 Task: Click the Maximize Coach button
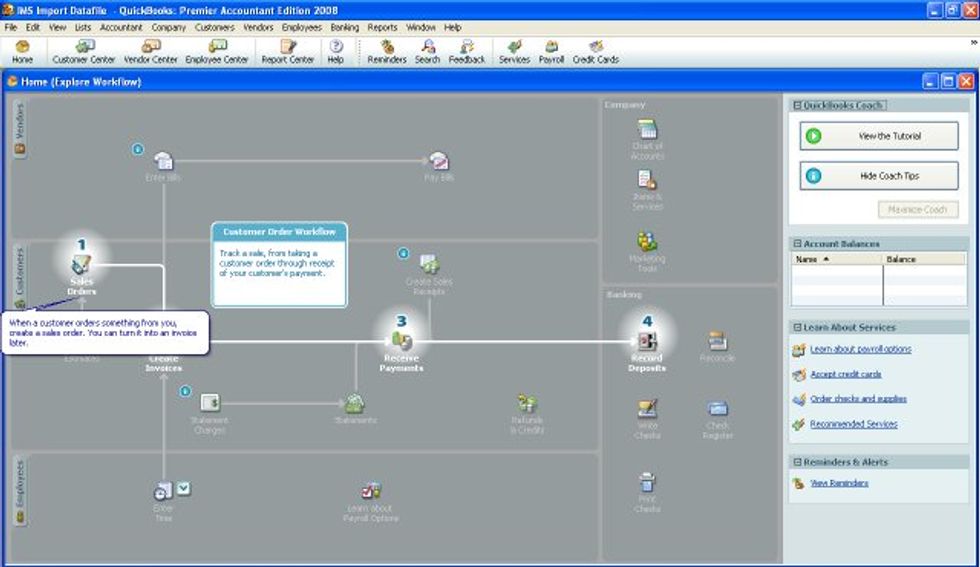pyautogui.click(x=918, y=209)
